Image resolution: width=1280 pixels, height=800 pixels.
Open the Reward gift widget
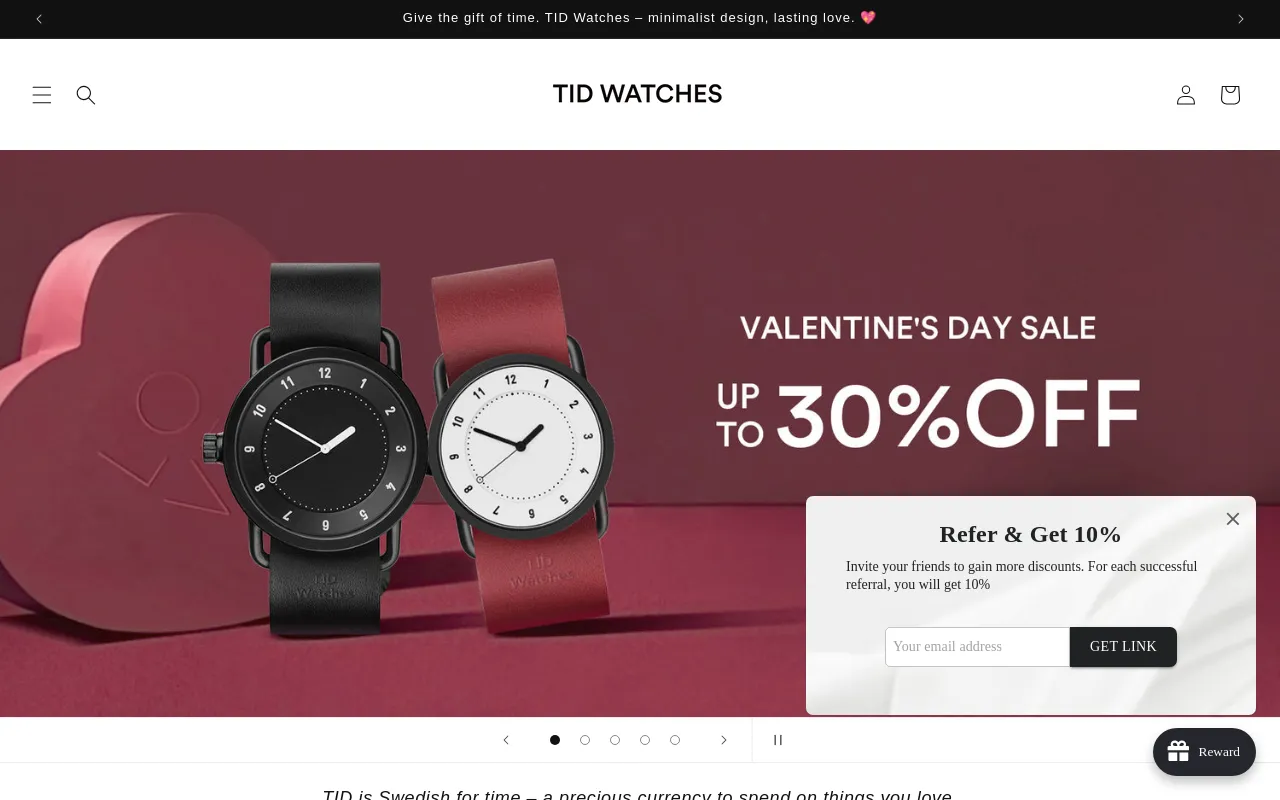[x=1204, y=752]
